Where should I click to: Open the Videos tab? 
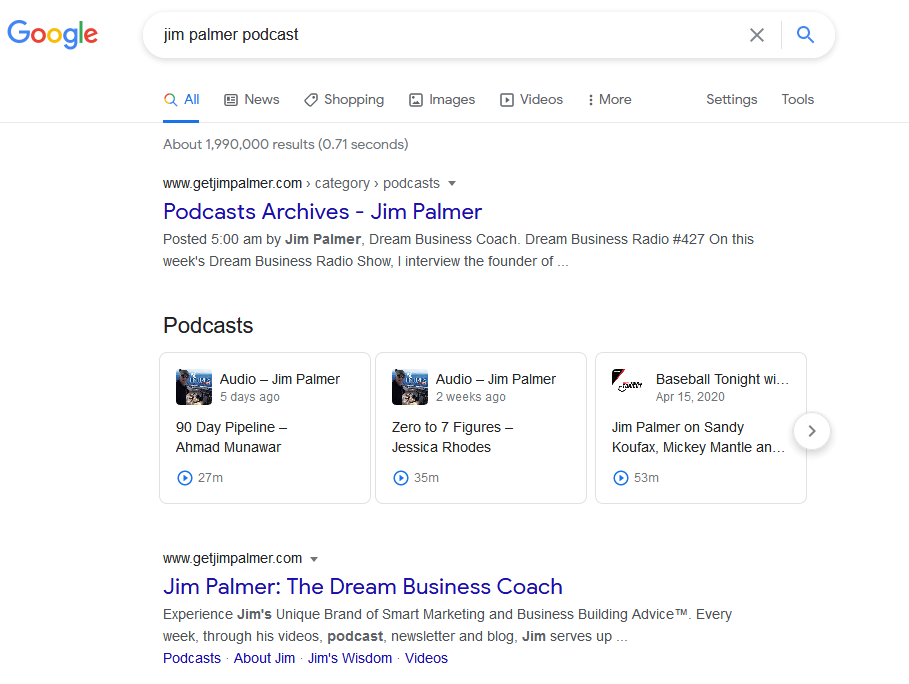point(531,100)
